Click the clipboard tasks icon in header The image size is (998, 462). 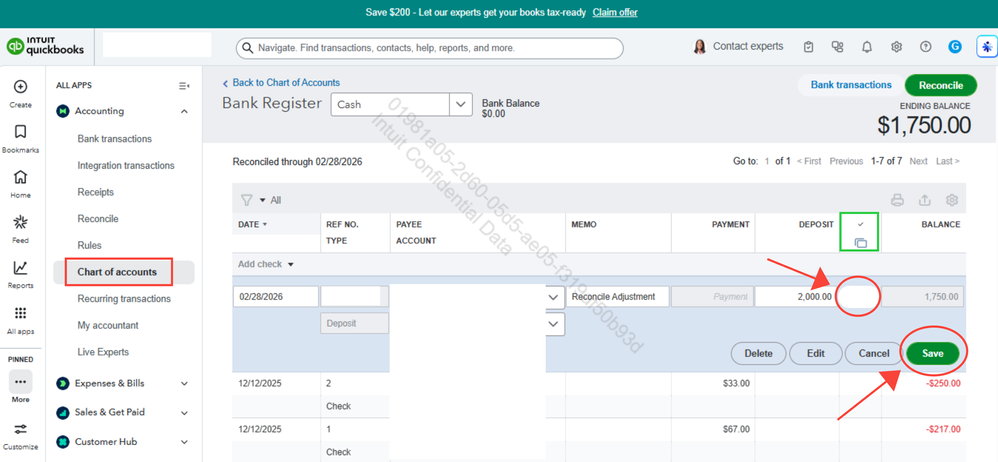coord(808,46)
